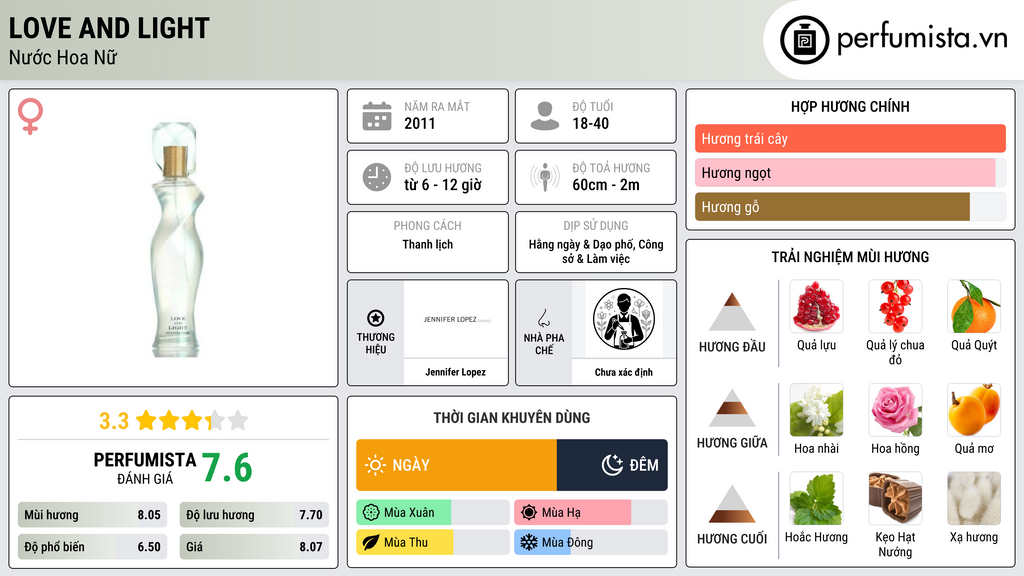Click the Hương giữa pyramid icon
1024x576 pixels.
[732, 408]
